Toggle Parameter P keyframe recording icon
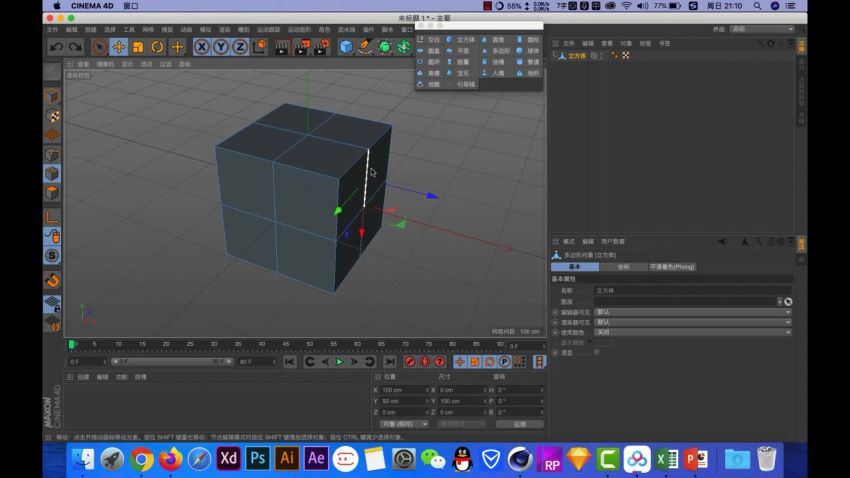Image resolution: width=850 pixels, height=478 pixels. click(504, 361)
